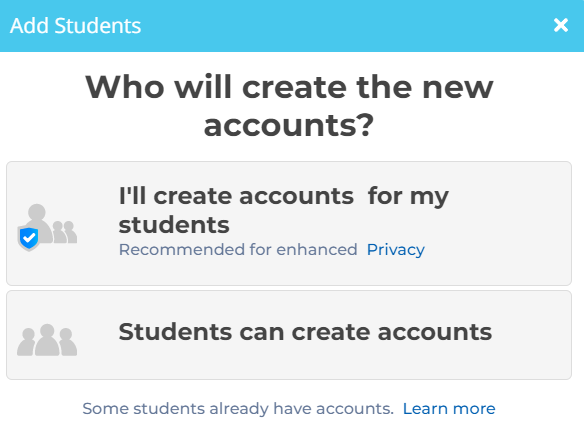Choose "I'll create accounts for my students"
This screenshot has width=584, height=441.
284,210
